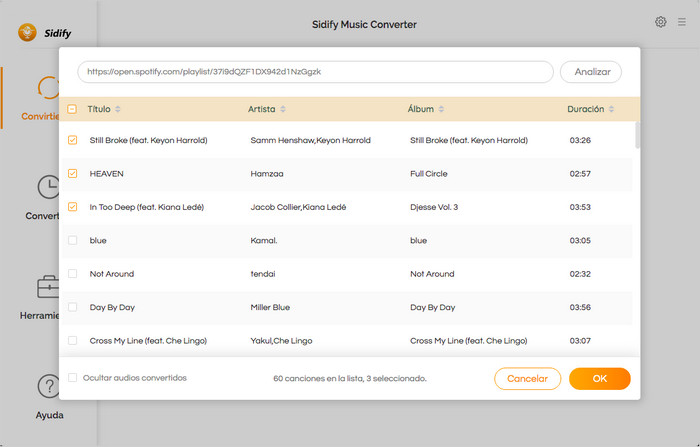Image resolution: width=700 pixels, height=447 pixels.
Task: Open the hamburger menu icon
Action: pos(682,22)
